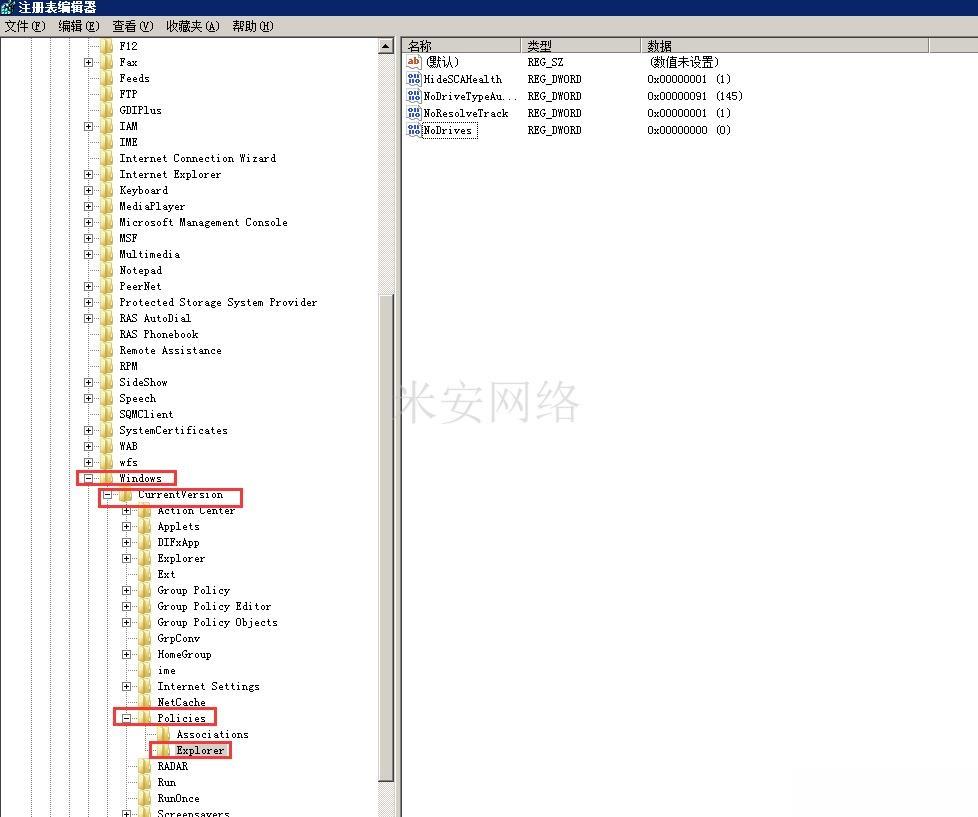The width and height of the screenshot is (978, 817).
Task: Click the NoResolveTrack DWORD value icon
Action: (414, 112)
